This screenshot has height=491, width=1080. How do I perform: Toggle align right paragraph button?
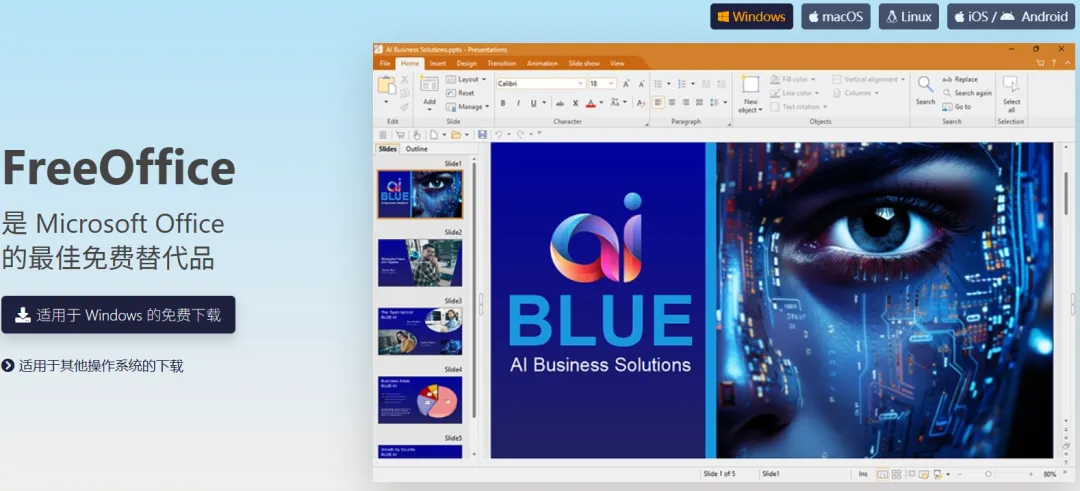click(685, 102)
